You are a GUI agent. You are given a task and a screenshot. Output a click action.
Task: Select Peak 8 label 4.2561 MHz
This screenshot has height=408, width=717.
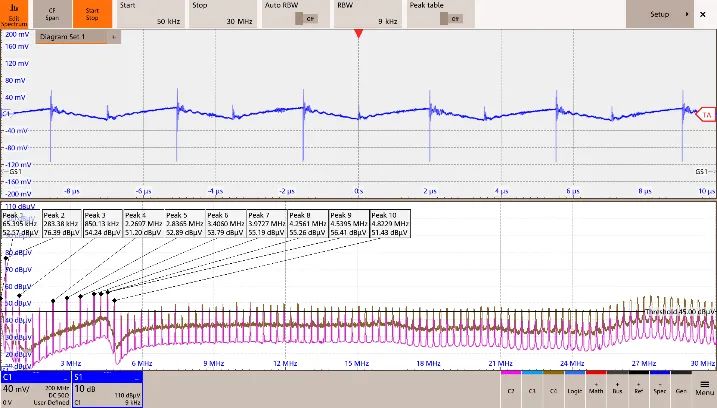[308, 224]
